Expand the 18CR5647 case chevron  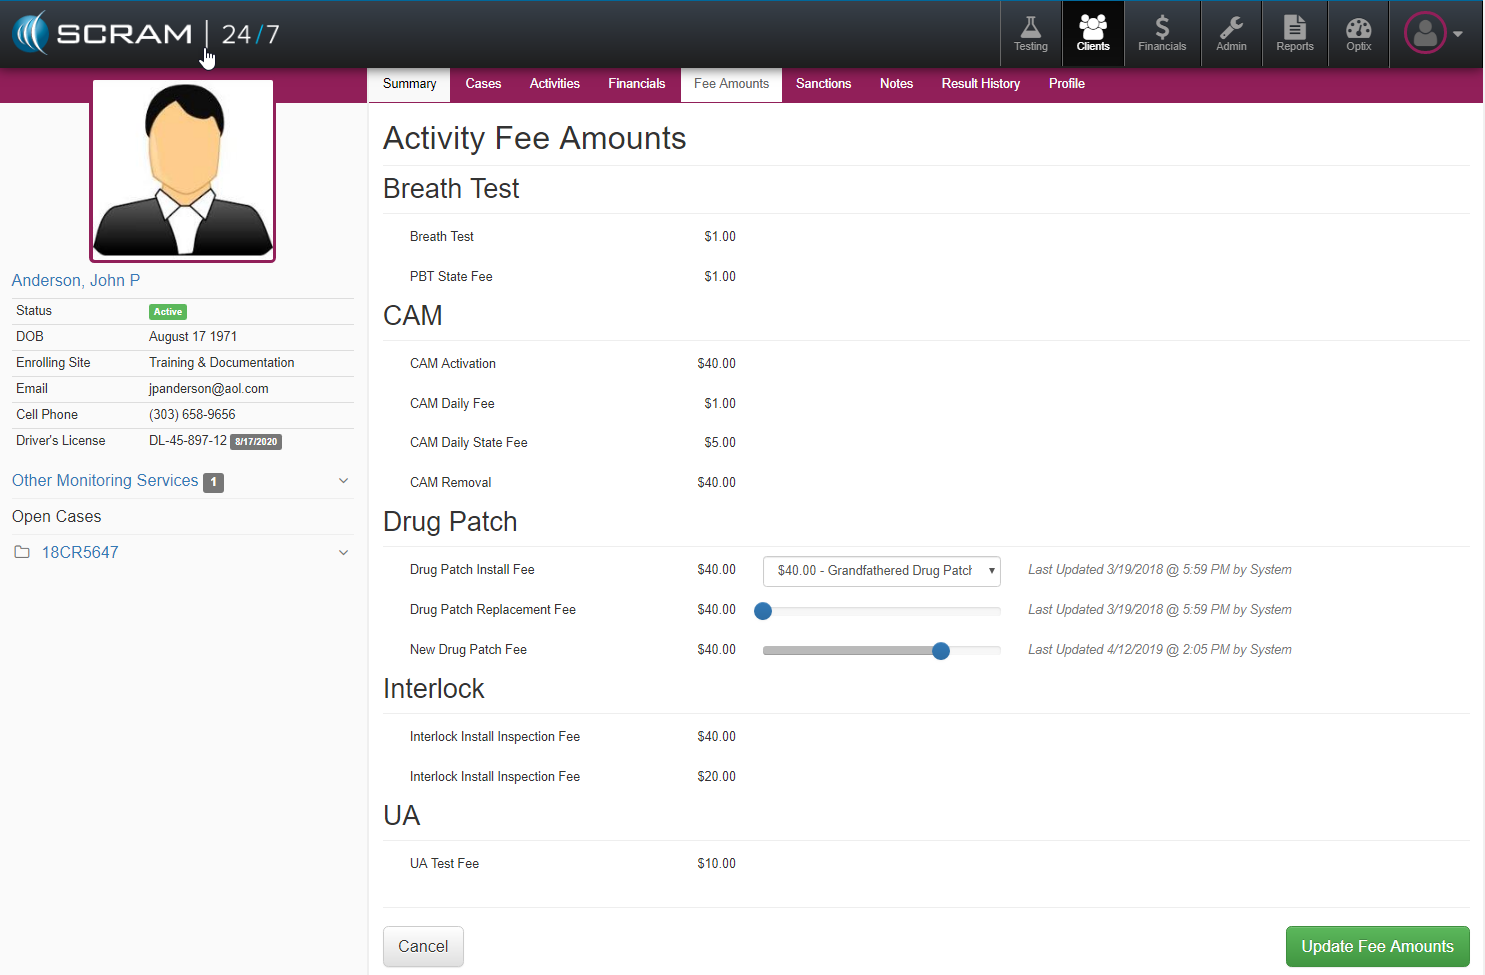pyautogui.click(x=343, y=553)
